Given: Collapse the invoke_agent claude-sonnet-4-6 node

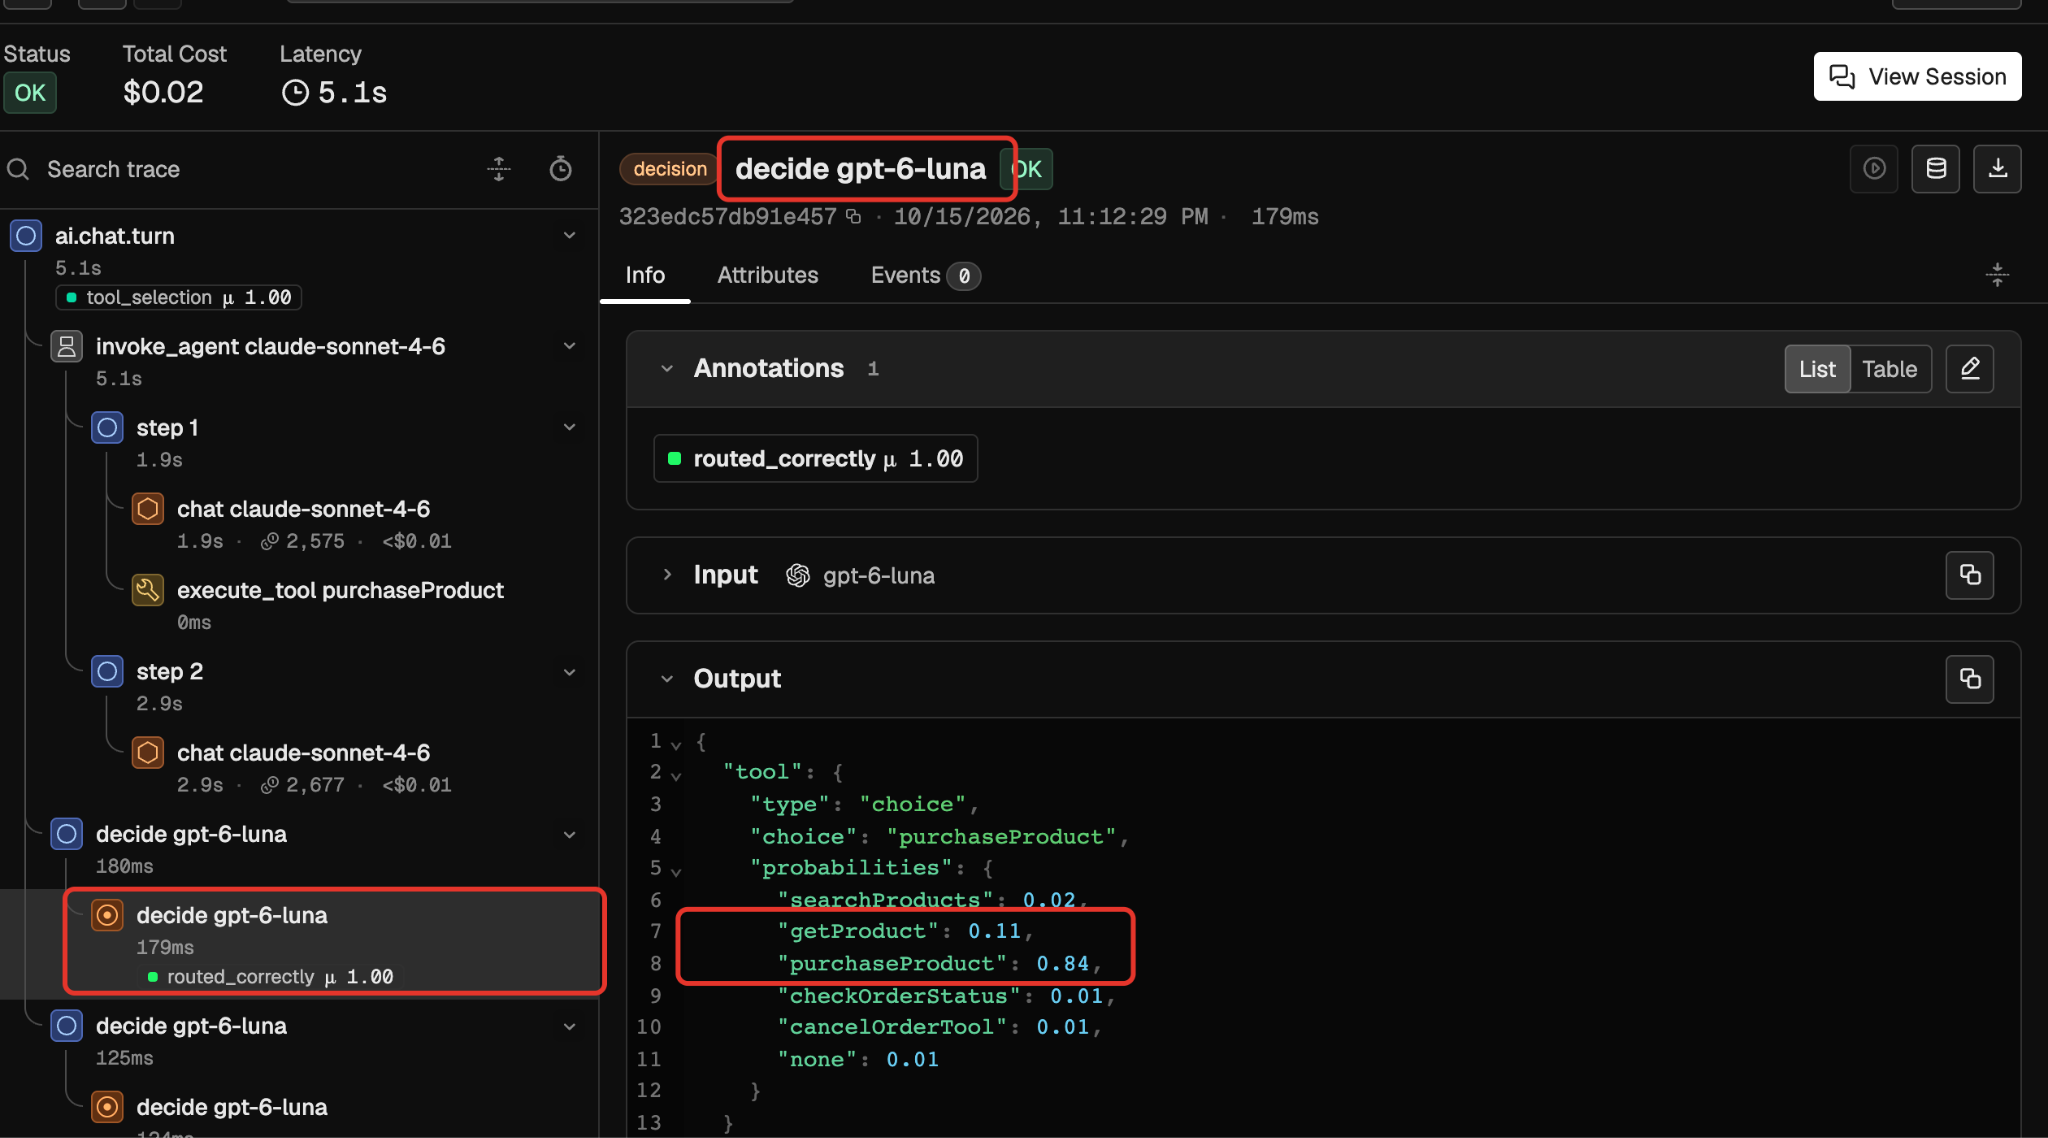Looking at the screenshot, I should pos(569,346).
